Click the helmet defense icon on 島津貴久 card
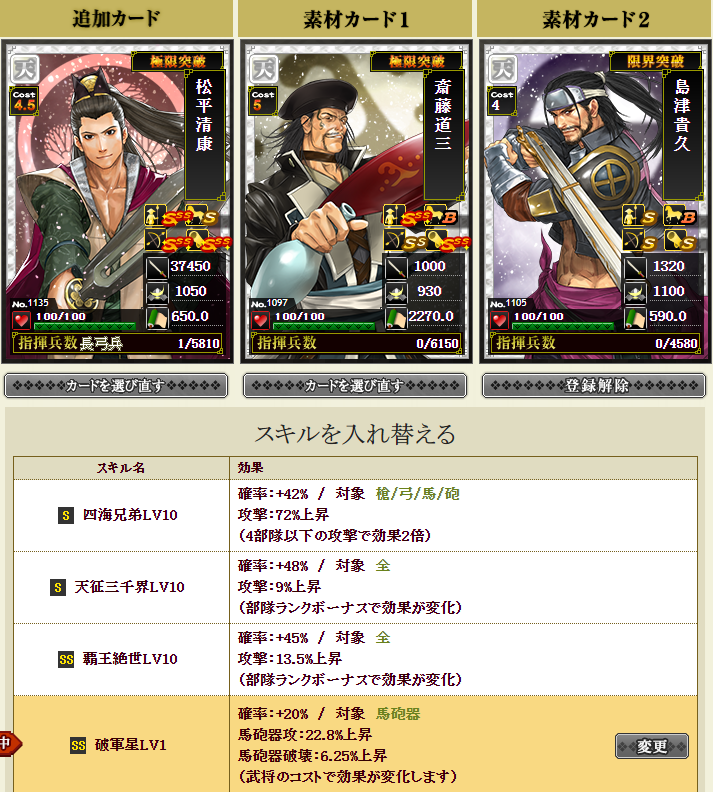 (635, 292)
